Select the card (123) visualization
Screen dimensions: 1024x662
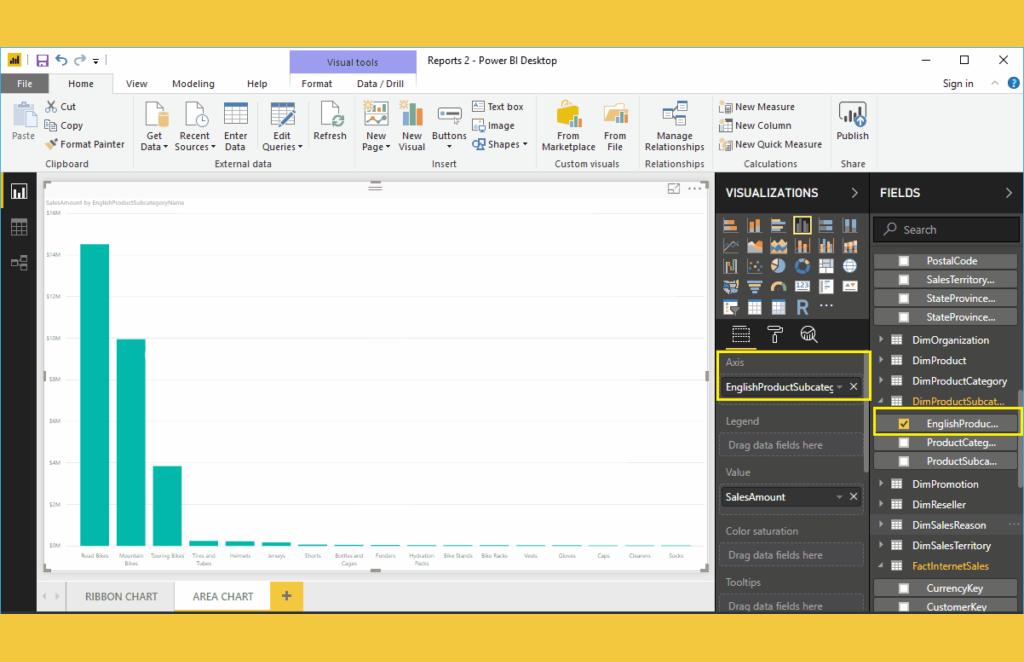point(802,286)
